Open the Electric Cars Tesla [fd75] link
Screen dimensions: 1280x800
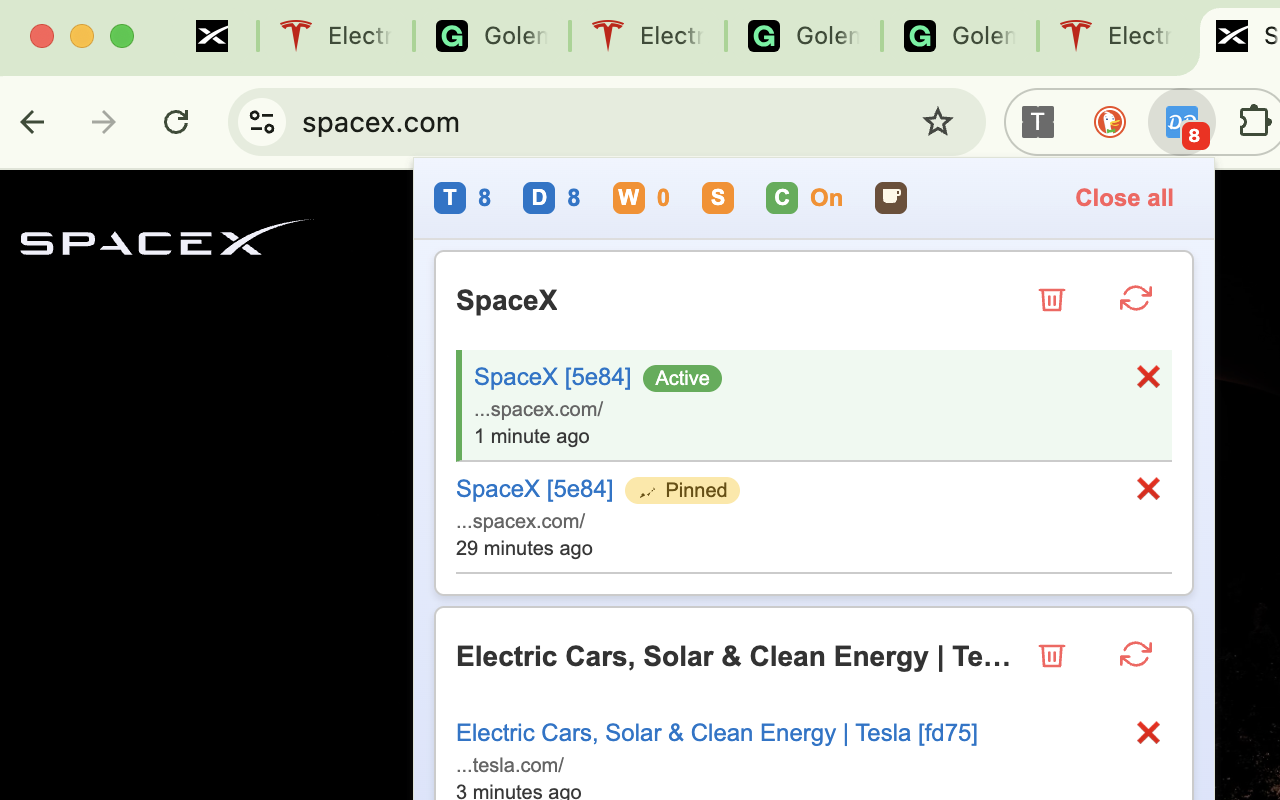[x=717, y=733]
